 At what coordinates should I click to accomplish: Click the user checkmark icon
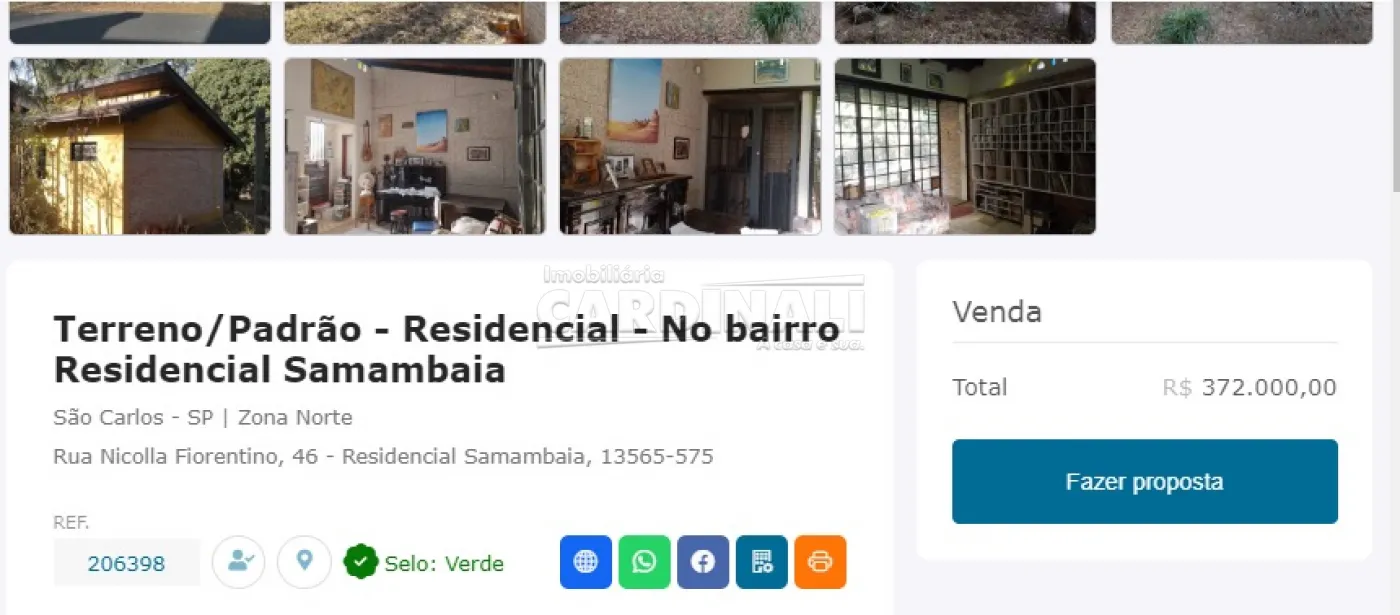coord(239,562)
